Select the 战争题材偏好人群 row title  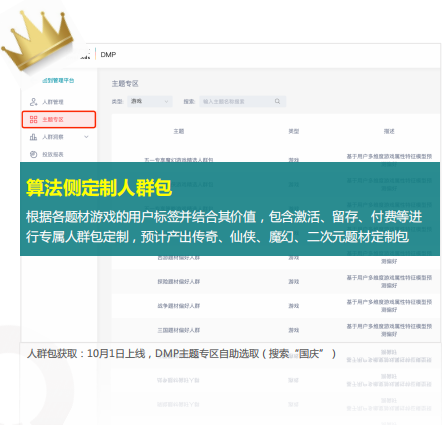pyautogui.click(x=179, y=306)
